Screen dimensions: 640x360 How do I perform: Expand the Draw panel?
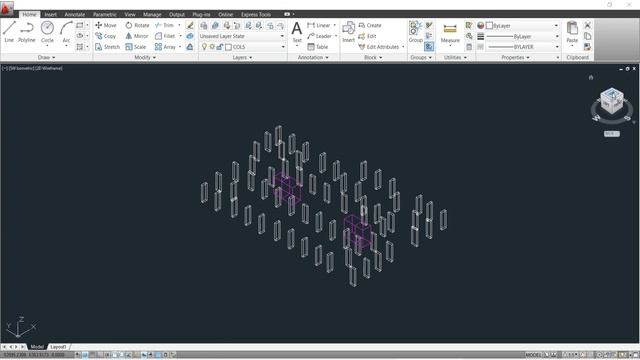tap(46, 58)
